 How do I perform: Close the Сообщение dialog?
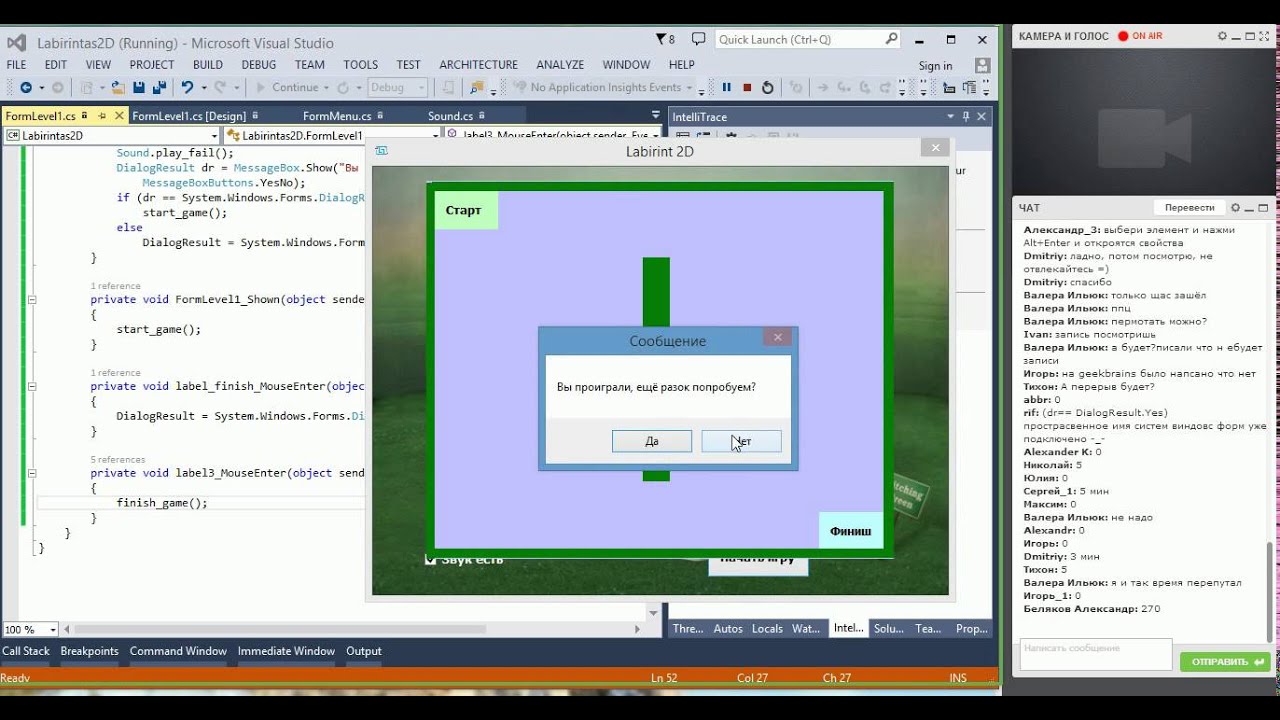777,337
